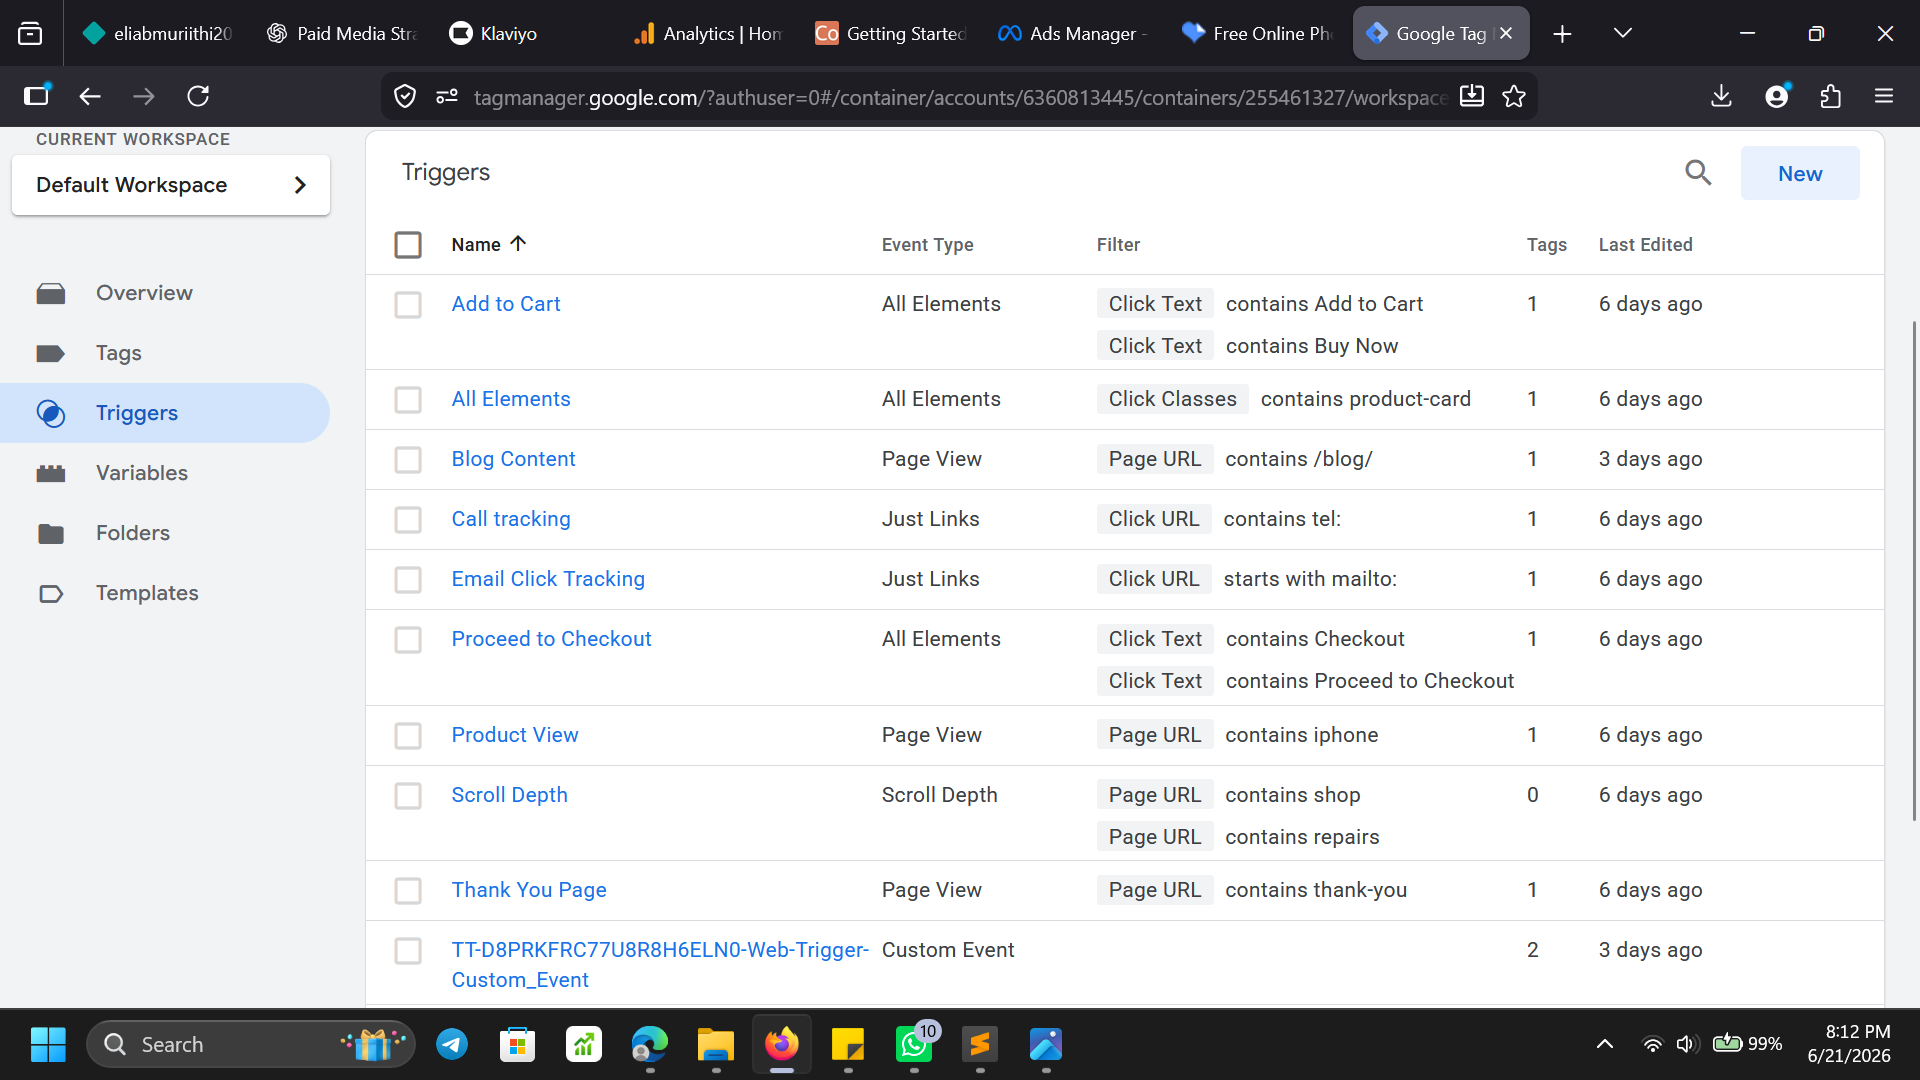Click the Last Edited column header

(1645, 245)
